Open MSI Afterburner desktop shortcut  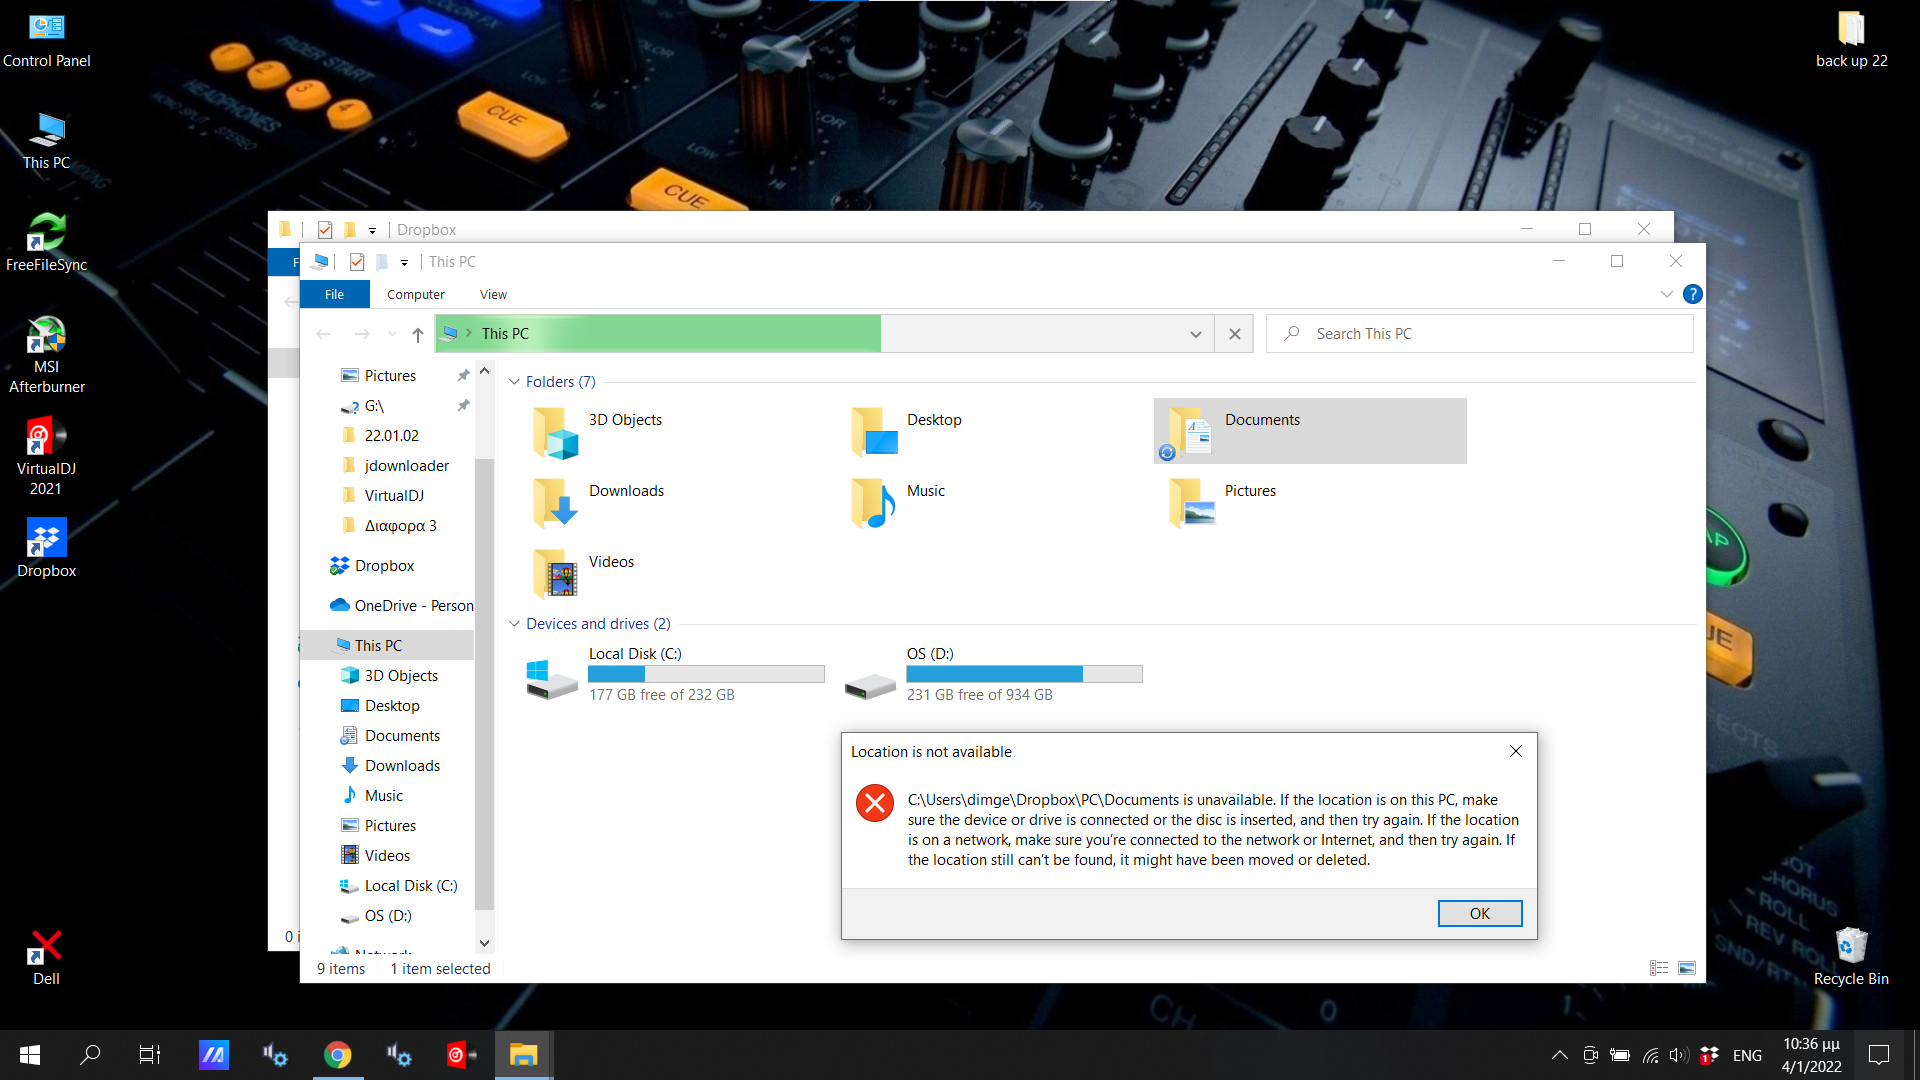(x=46, y=355)
